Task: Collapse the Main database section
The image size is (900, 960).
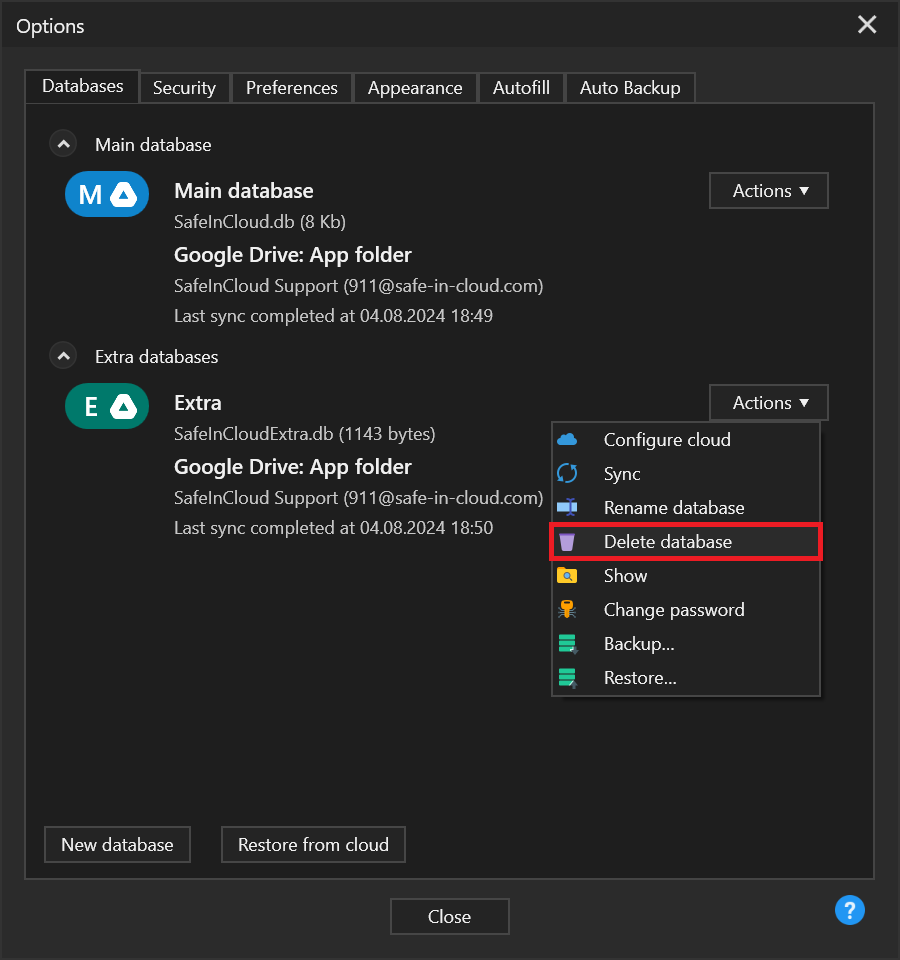Action: pyautogui.click(x=63, y=144)
